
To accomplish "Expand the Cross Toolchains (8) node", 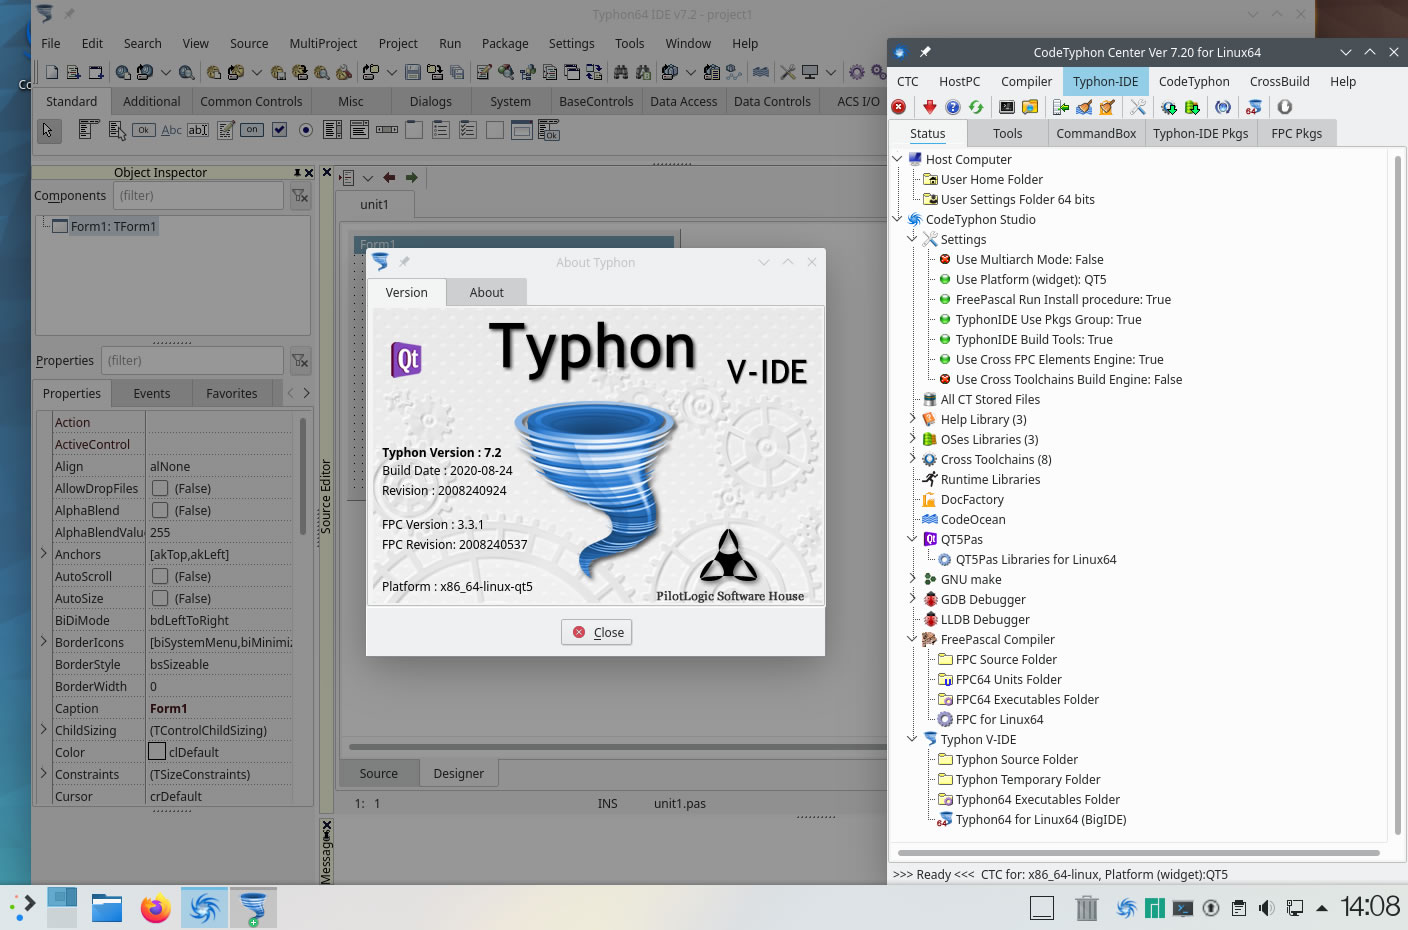I will (x=912, y=458).
